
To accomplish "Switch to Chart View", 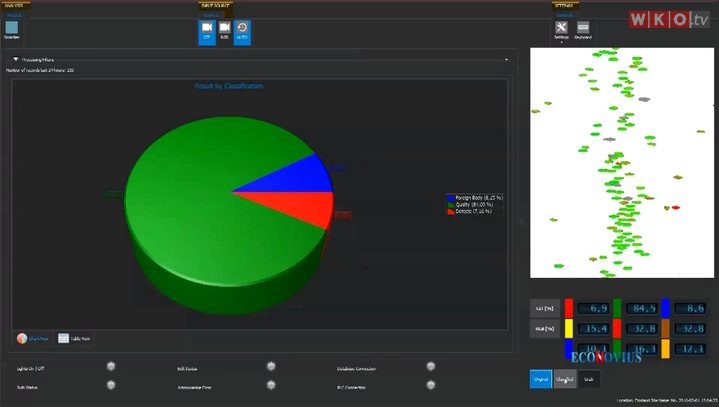I will pos(33,339).
